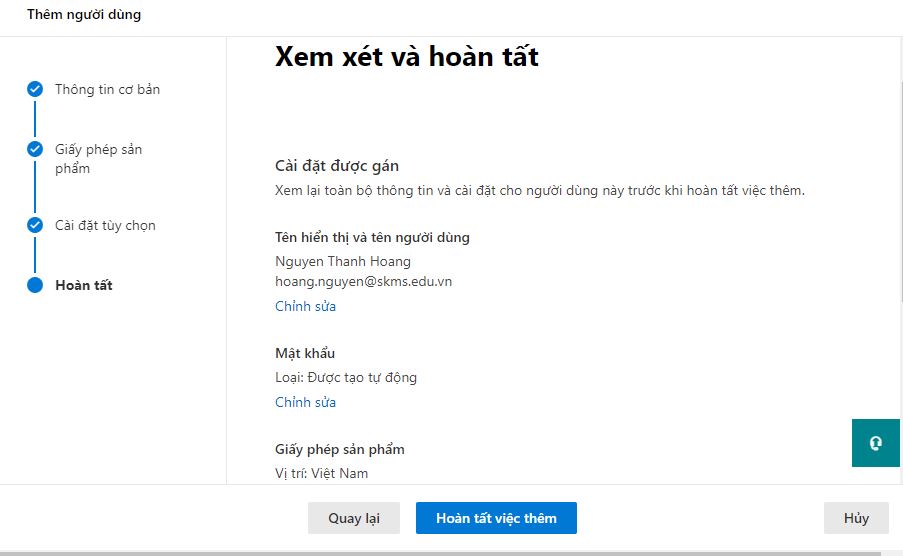Click the email hoang.nguyen@skms.edu.vn text

click(x=363, y=281)
